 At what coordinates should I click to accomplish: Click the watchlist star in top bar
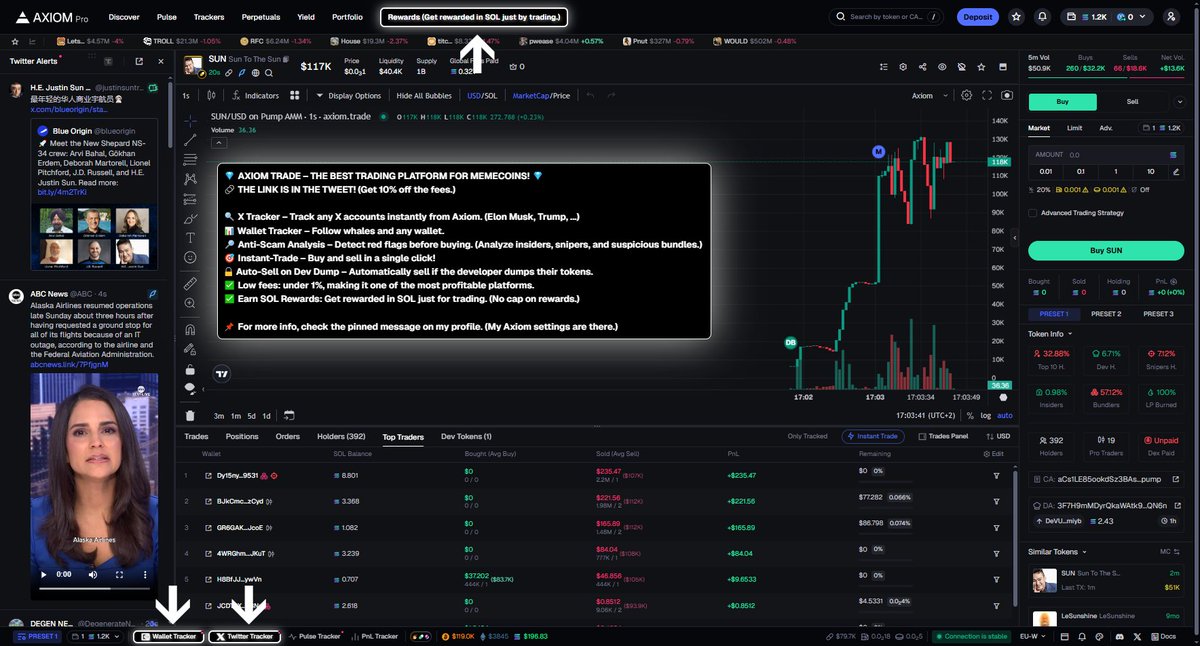[1016, 17]
